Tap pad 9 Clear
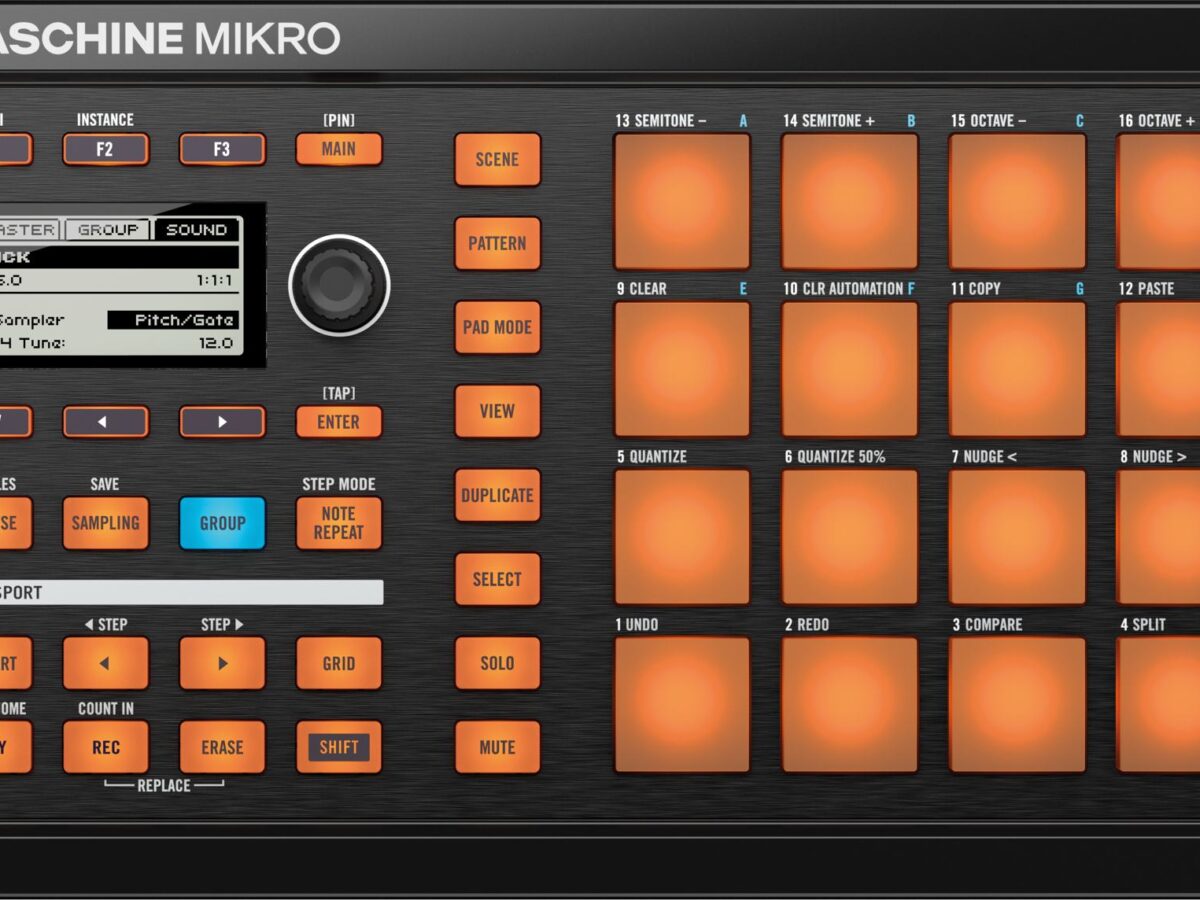The image size is (1200, 900). [682, 369]
